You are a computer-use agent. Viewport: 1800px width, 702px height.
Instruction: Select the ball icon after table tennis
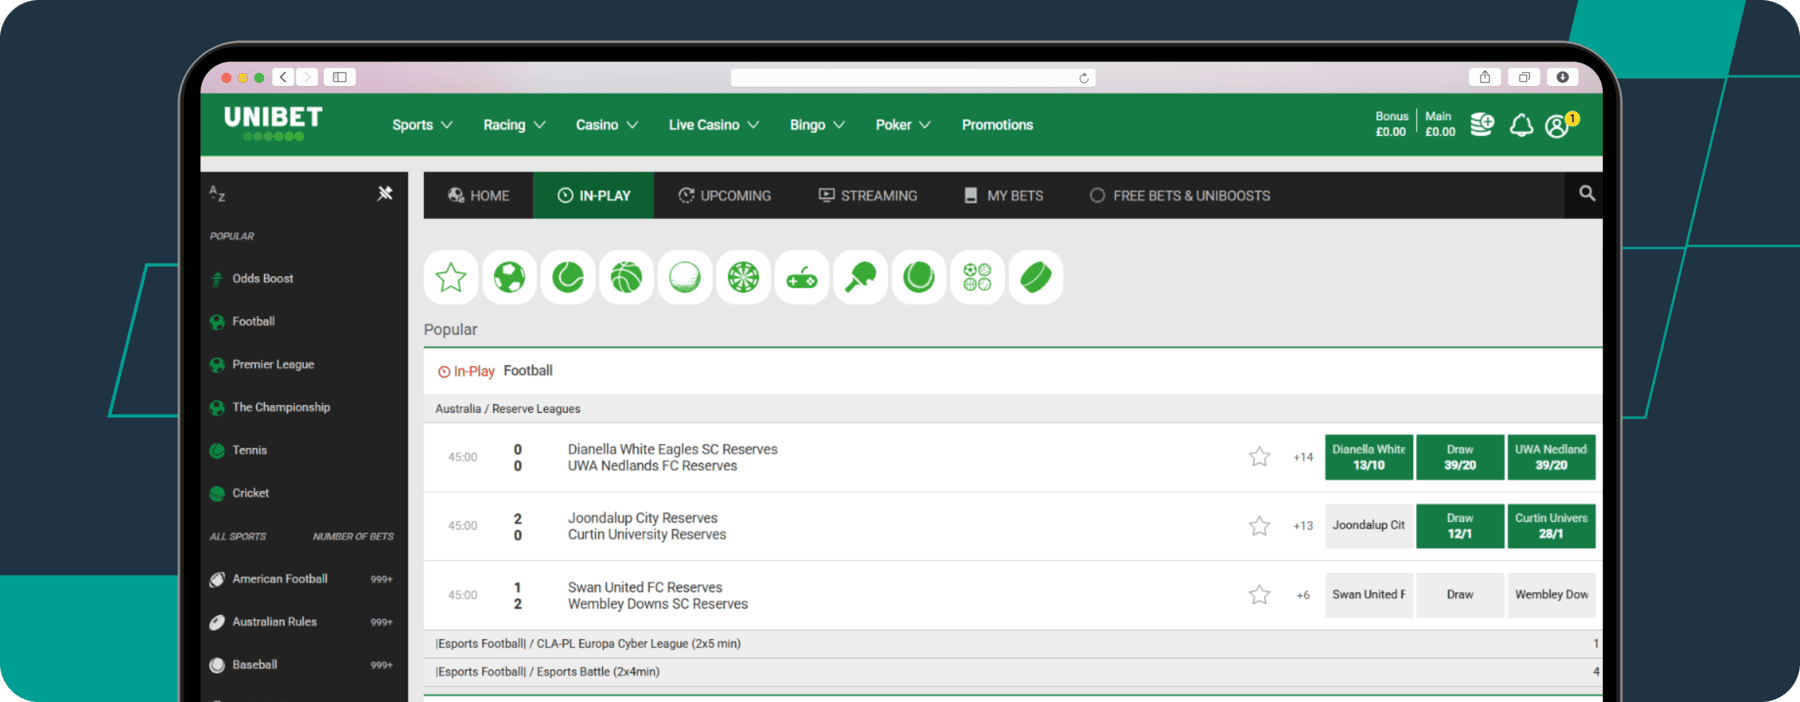(919, 277)
